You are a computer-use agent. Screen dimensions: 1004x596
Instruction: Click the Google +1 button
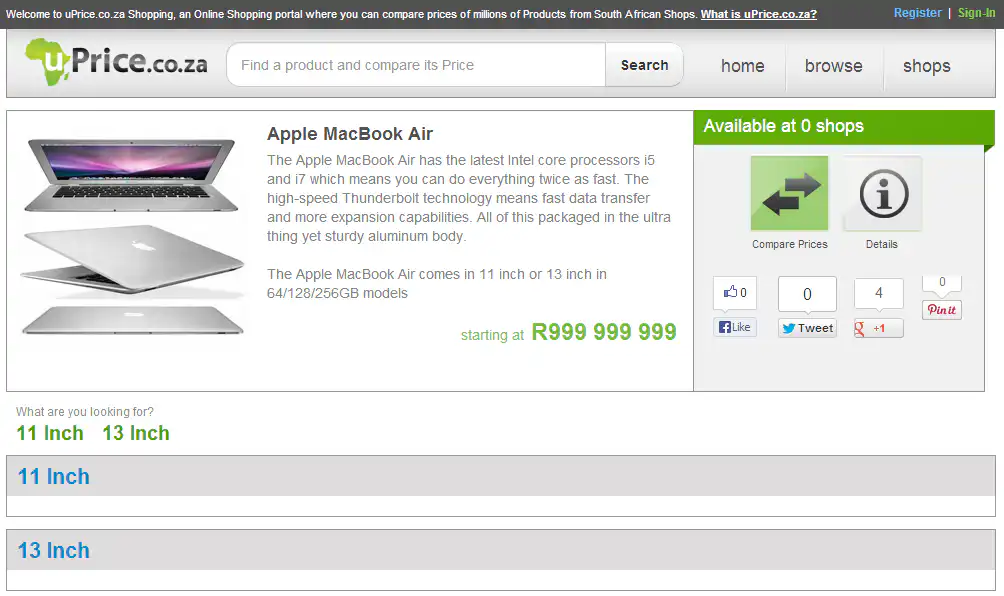[x=878, y=328]
